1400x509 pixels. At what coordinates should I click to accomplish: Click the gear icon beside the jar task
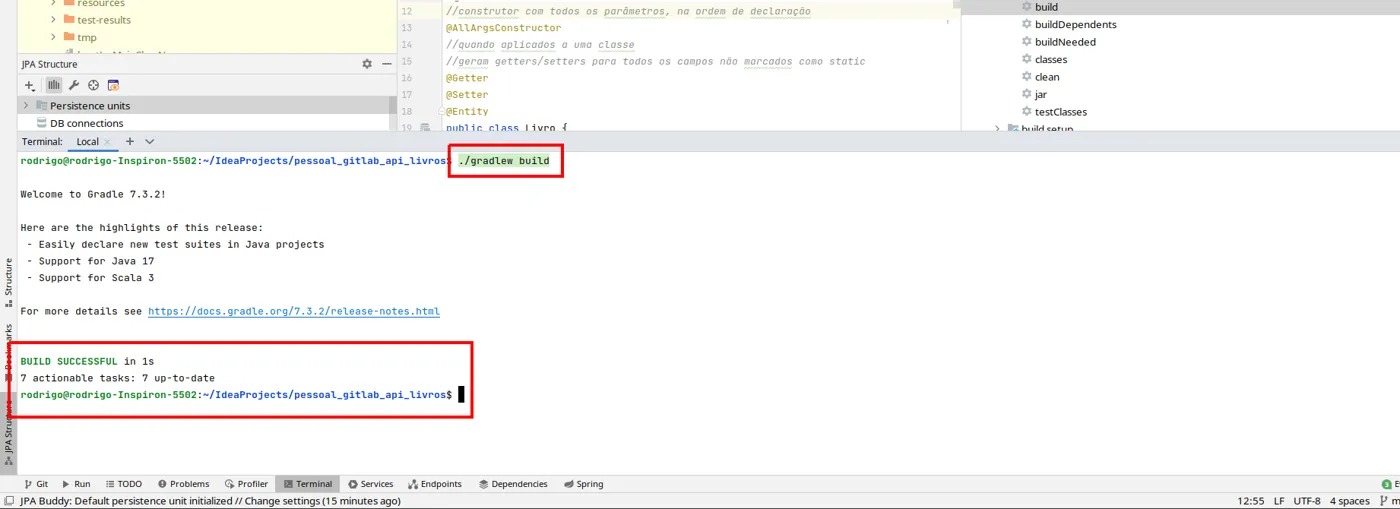point(1026,95)
